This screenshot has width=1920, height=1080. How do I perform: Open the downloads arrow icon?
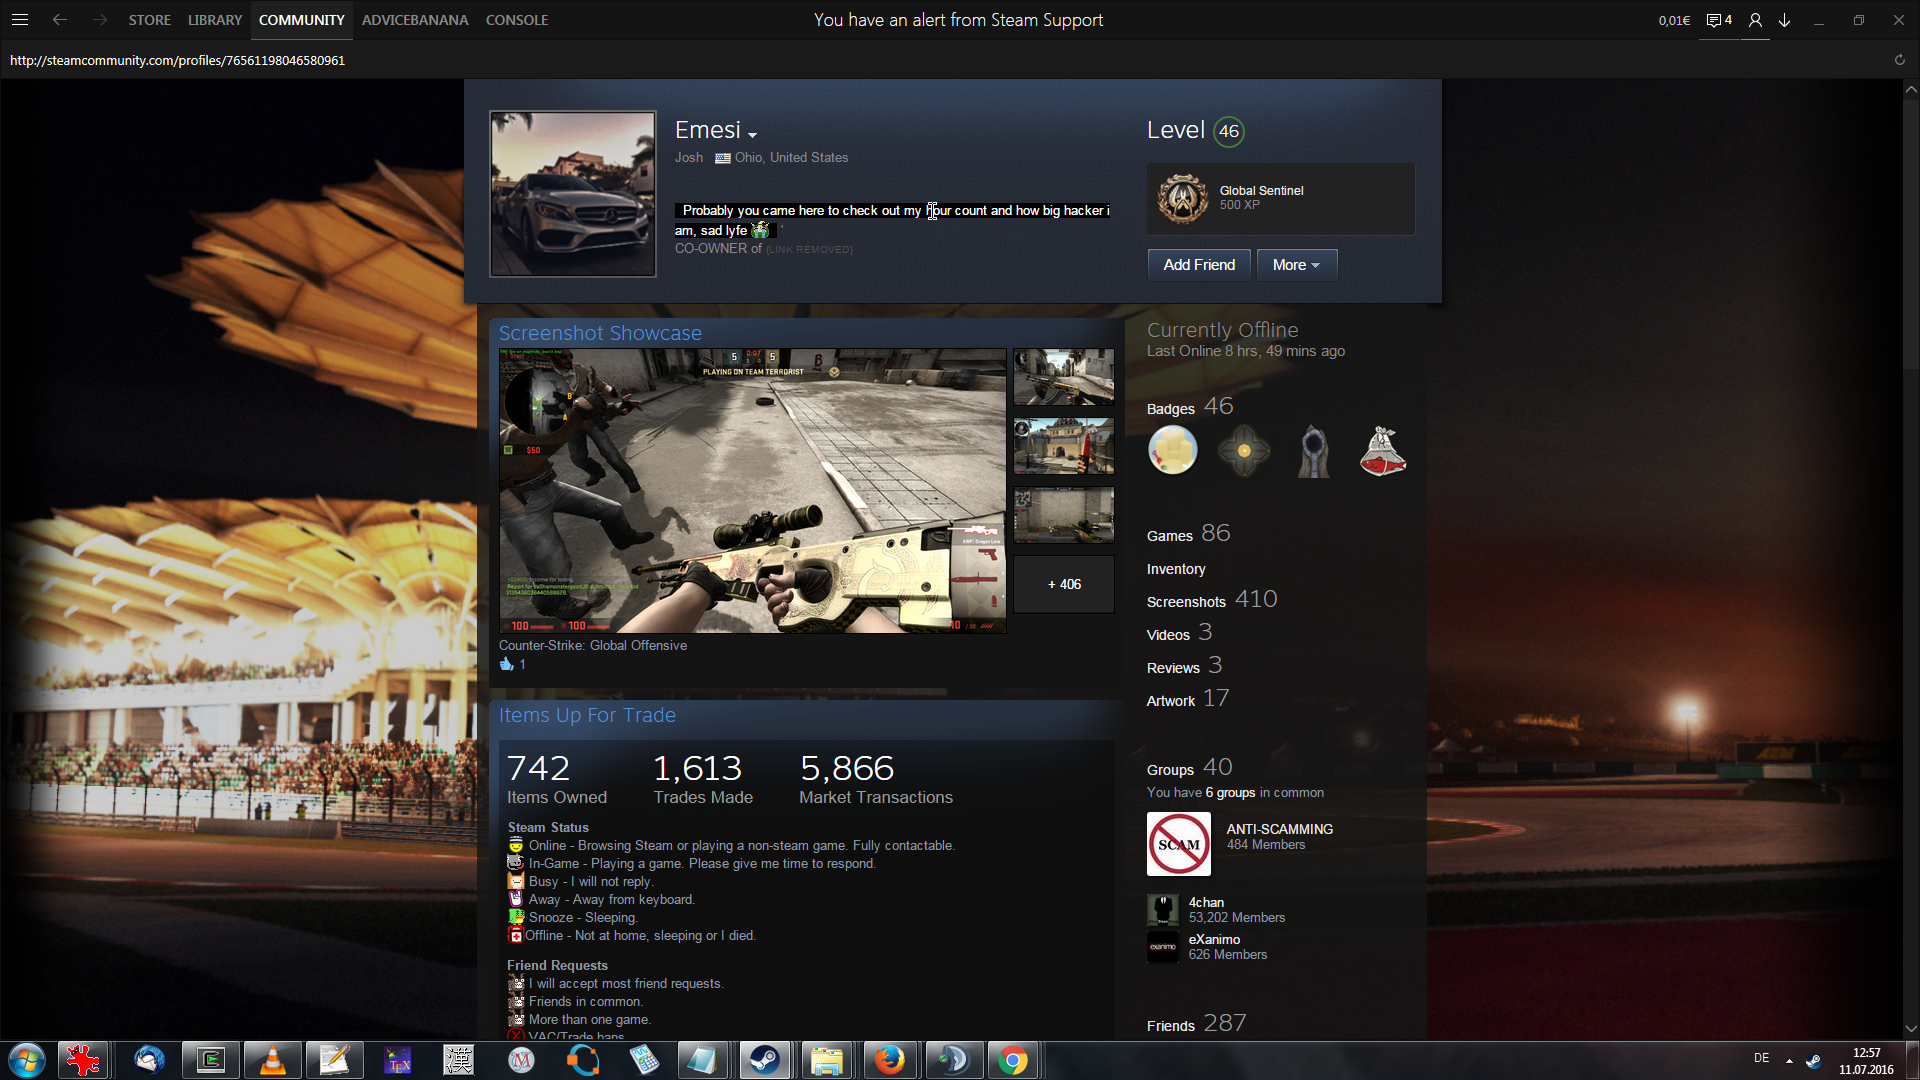pos(1784,20)
